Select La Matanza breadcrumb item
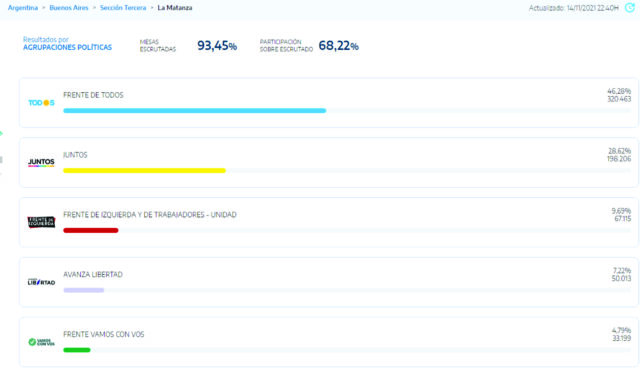This screenshot has height=370, width=640. point(175,8)
